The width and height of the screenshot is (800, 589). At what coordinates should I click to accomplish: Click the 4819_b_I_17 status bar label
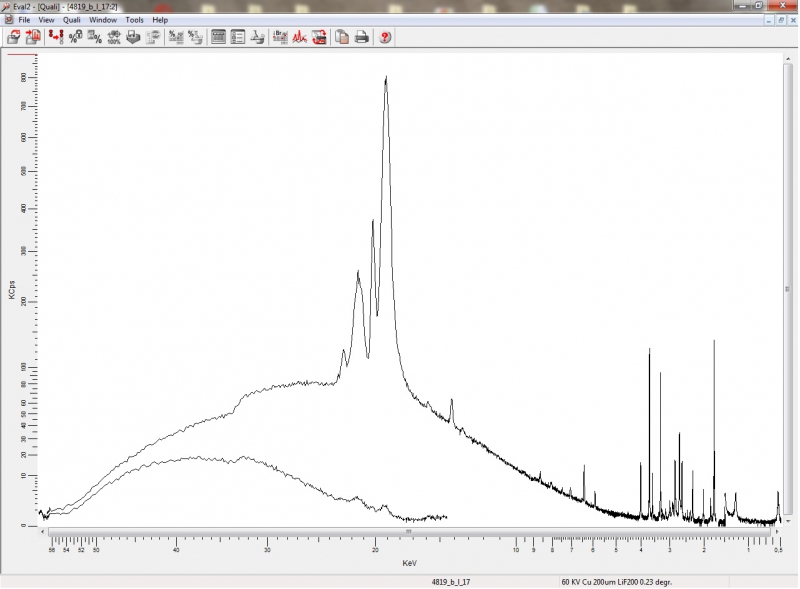pyautogui.click(x=451, y=581)
